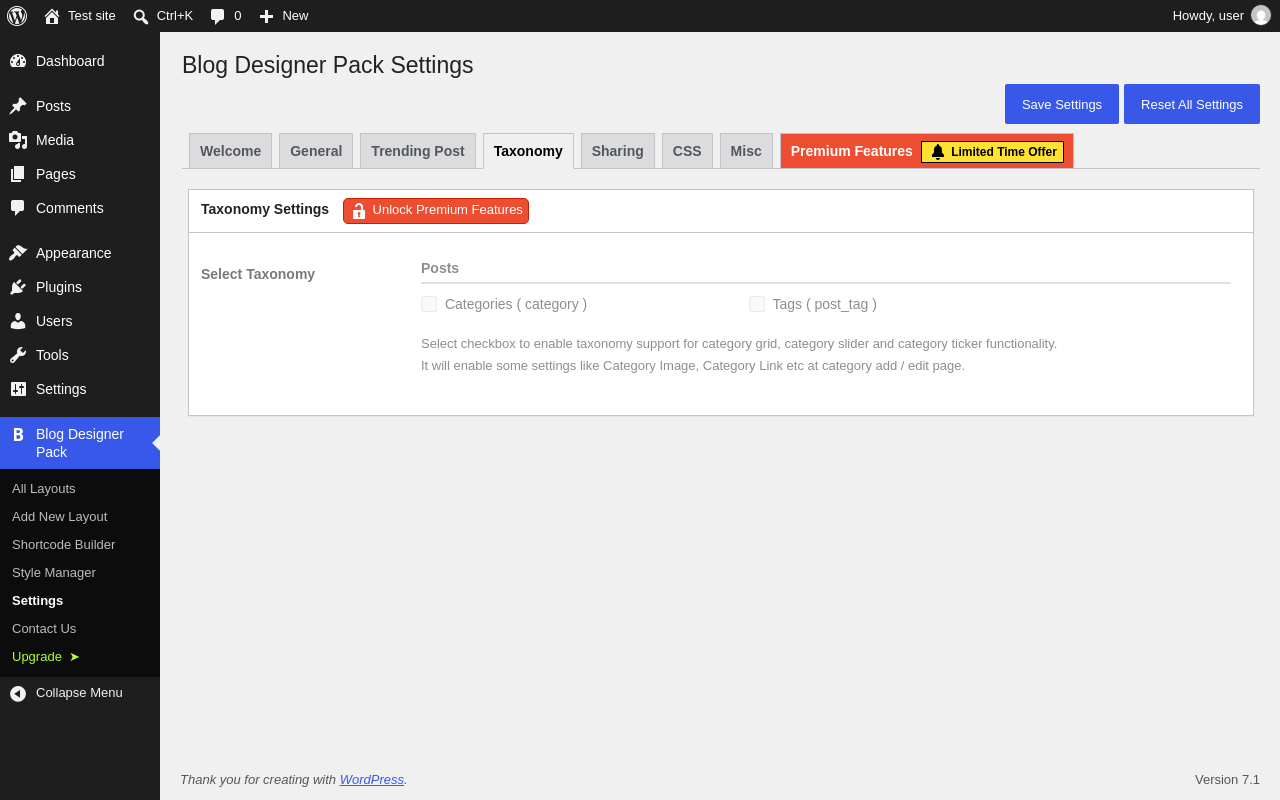Click the Dashboard gauge icon
1280x800 pixels.
pos(18,61)
